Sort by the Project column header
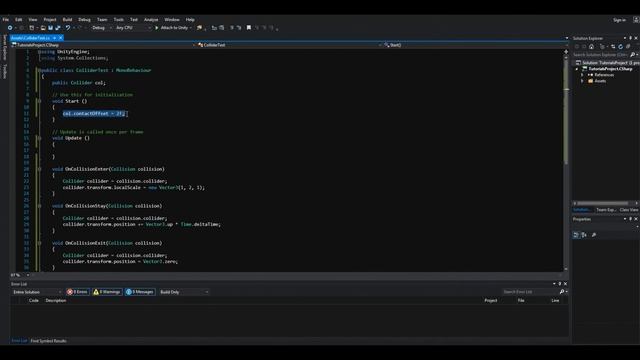The image size is (640, 360). (491, 300)
